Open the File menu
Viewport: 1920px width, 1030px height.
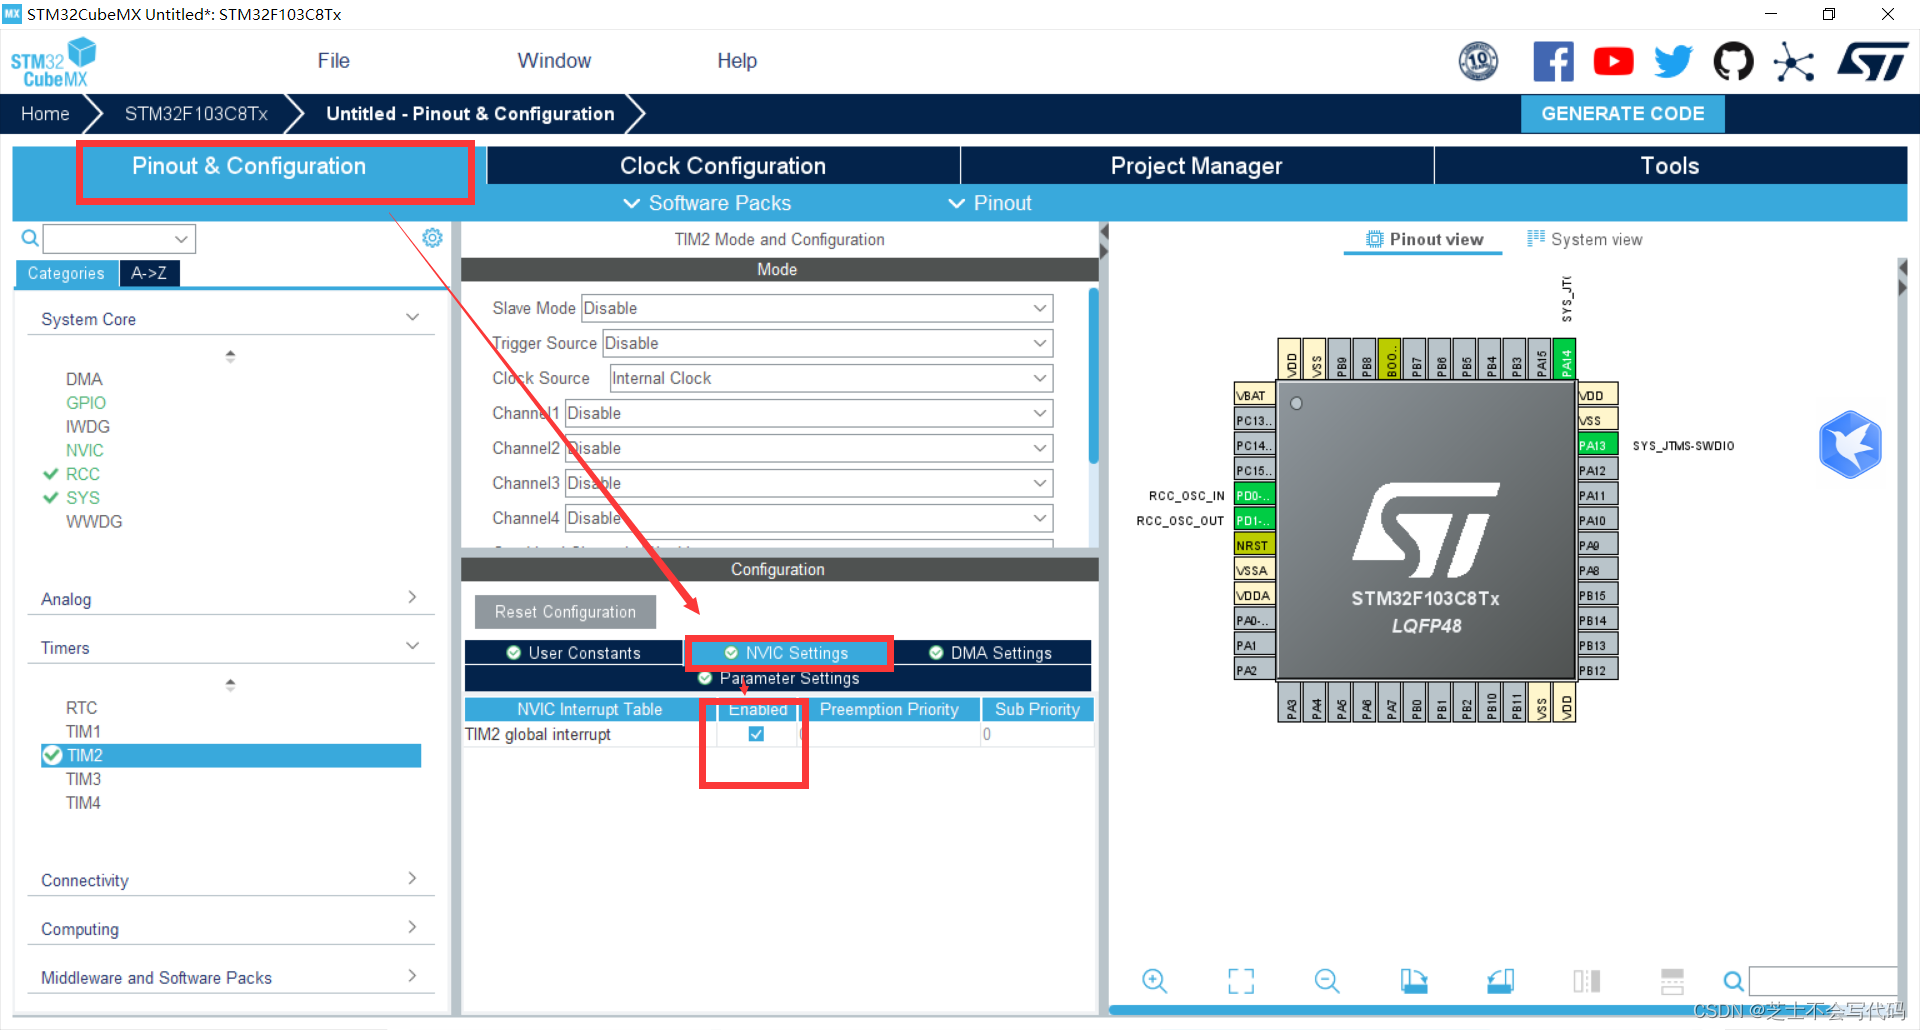(x=333, y=61)
